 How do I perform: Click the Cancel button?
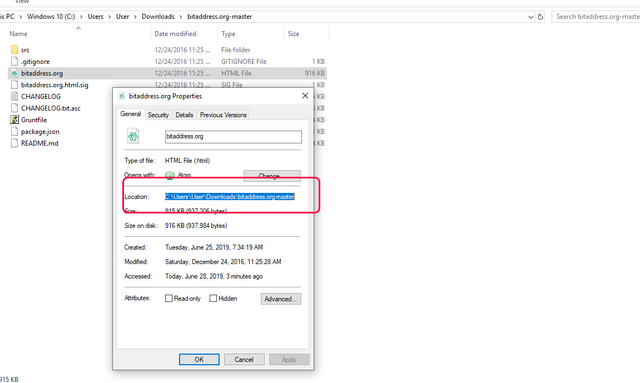click(244, 359)
